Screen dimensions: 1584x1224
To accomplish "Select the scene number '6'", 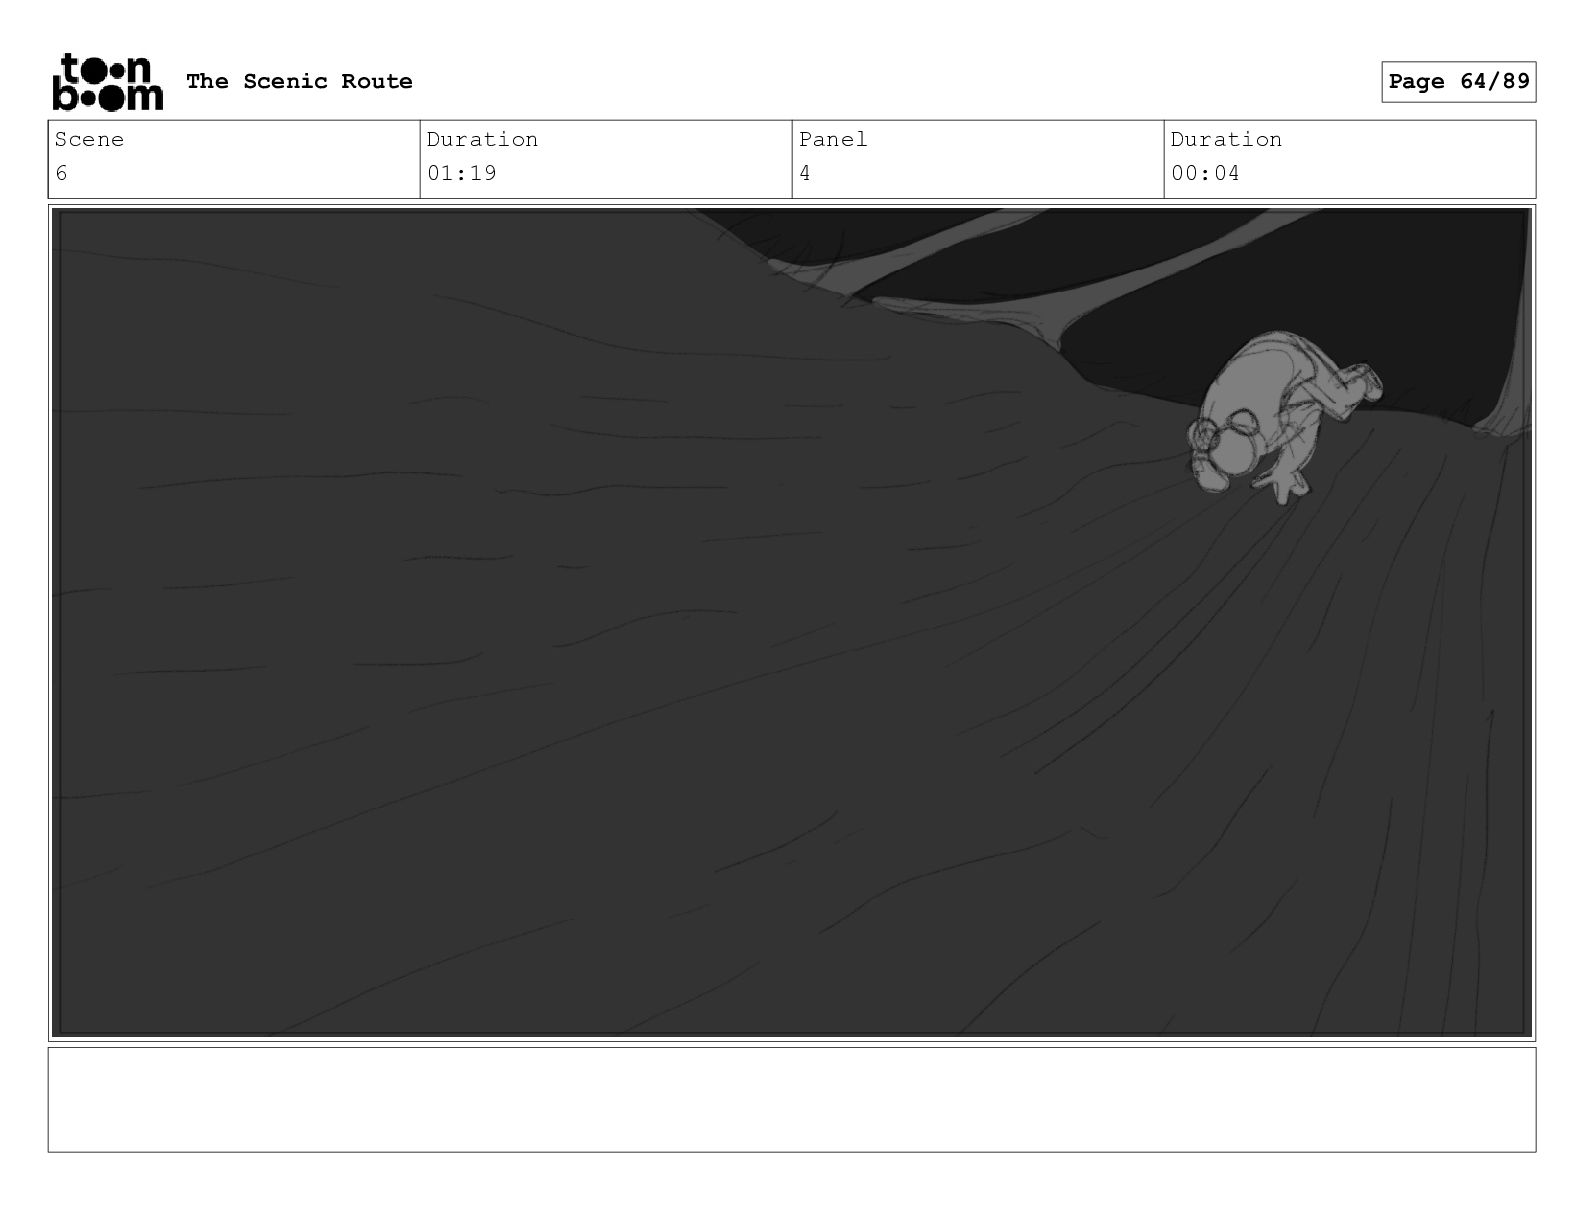I will point(62,173).
